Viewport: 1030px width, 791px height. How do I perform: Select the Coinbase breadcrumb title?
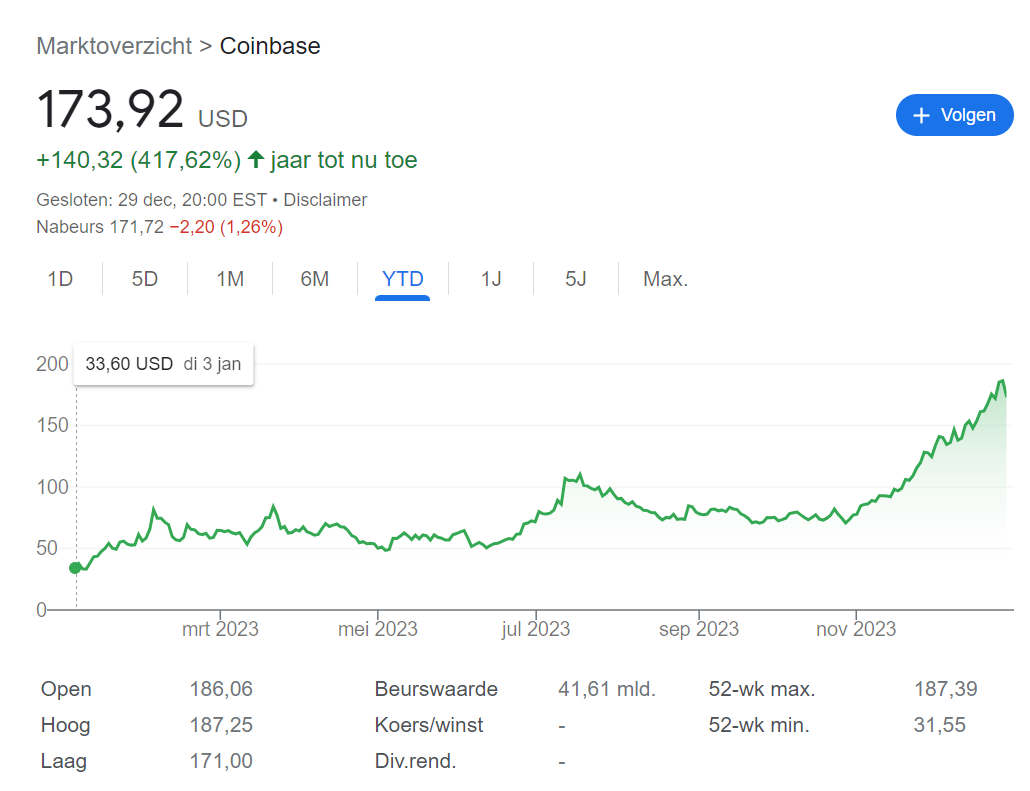pyautogui.click(x=270, y=46)
